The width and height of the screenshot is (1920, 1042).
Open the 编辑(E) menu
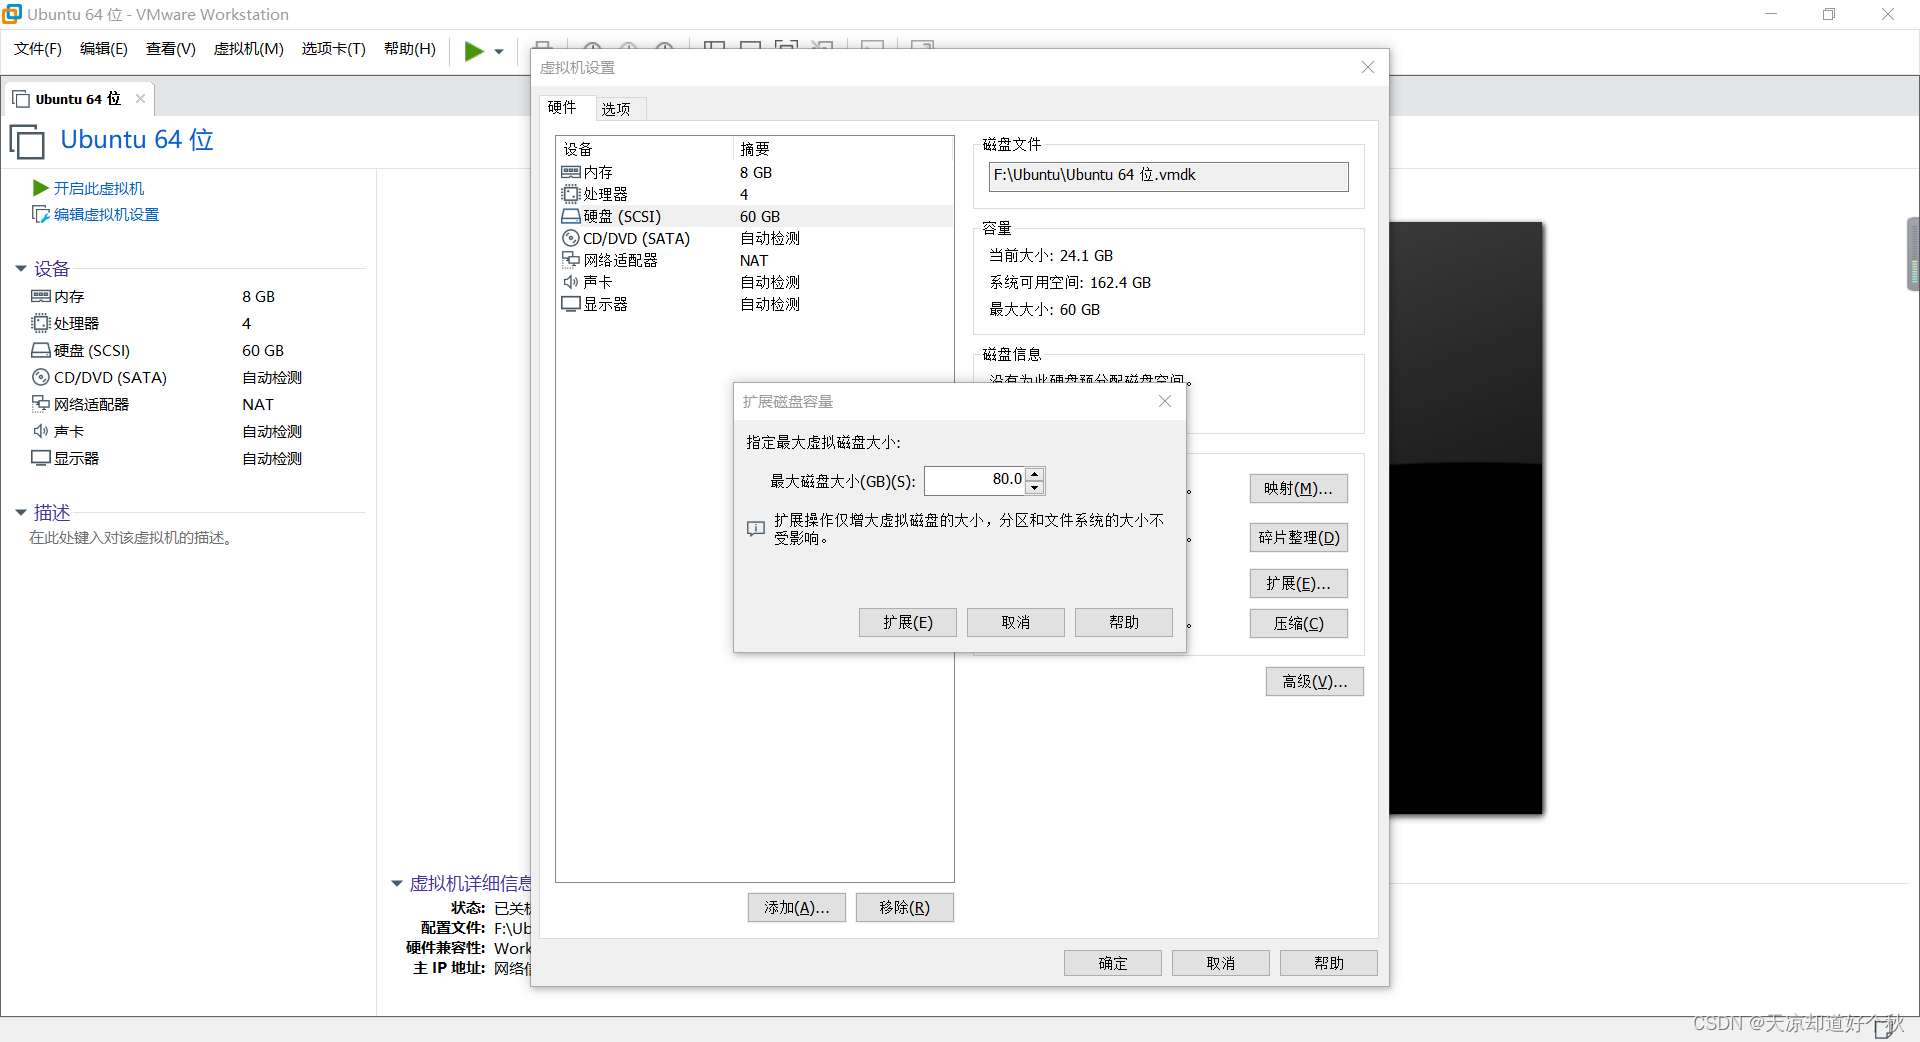[104, 49]
